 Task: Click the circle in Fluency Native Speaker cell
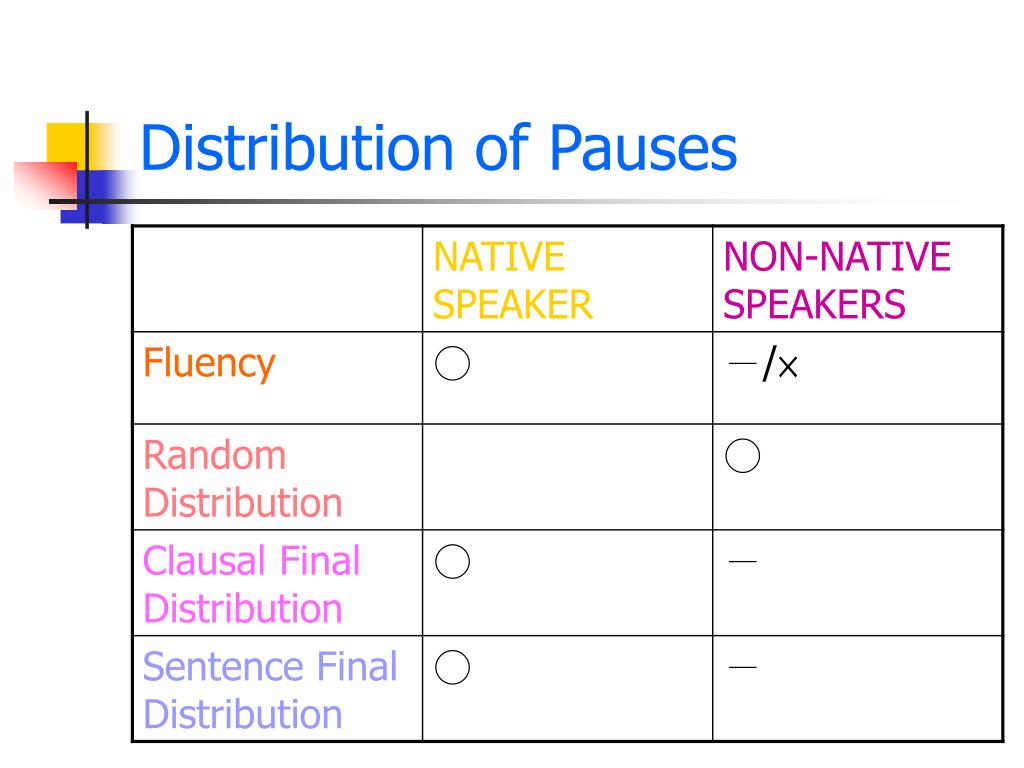click(x=452, y=363)
